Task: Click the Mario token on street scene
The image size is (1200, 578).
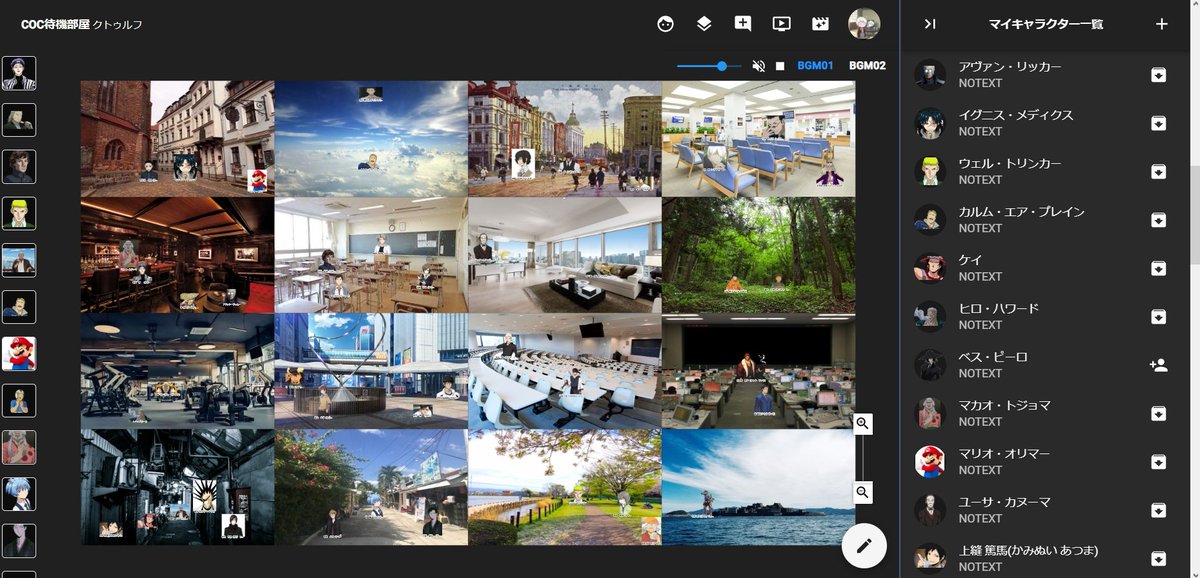Action: tap(258, 181)
